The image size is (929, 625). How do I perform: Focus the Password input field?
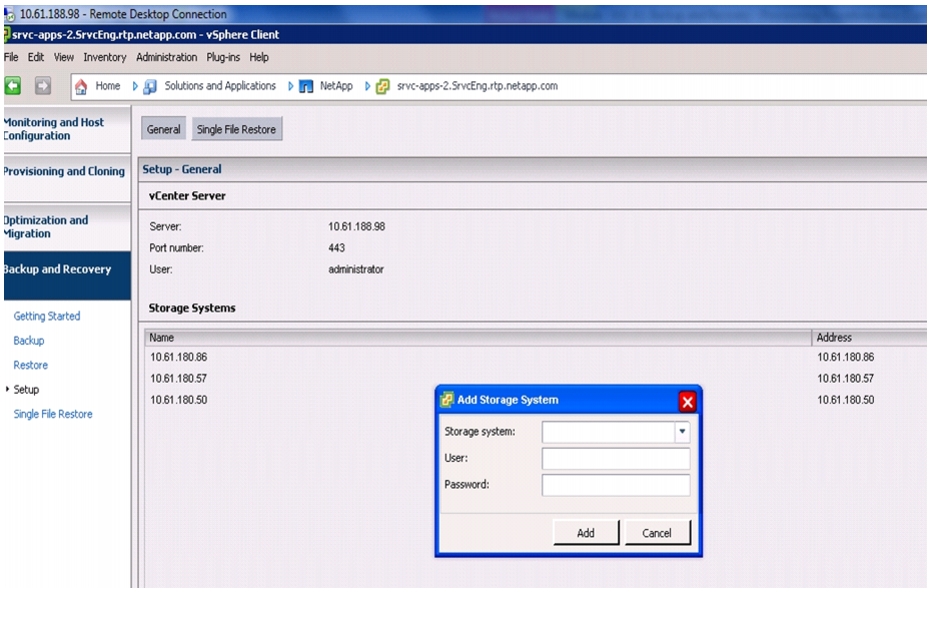(616, 485)
